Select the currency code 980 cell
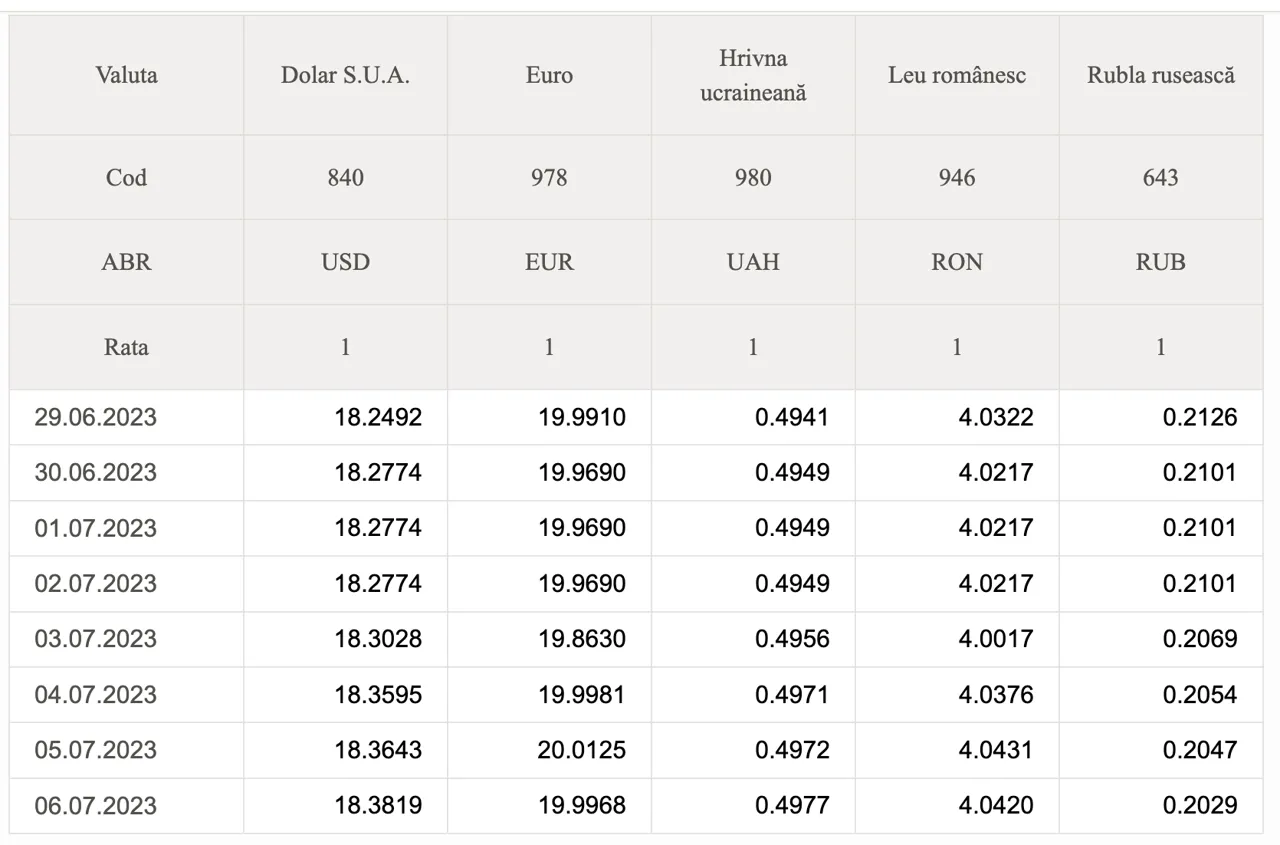1280x845 pixels. coord(753,177)
